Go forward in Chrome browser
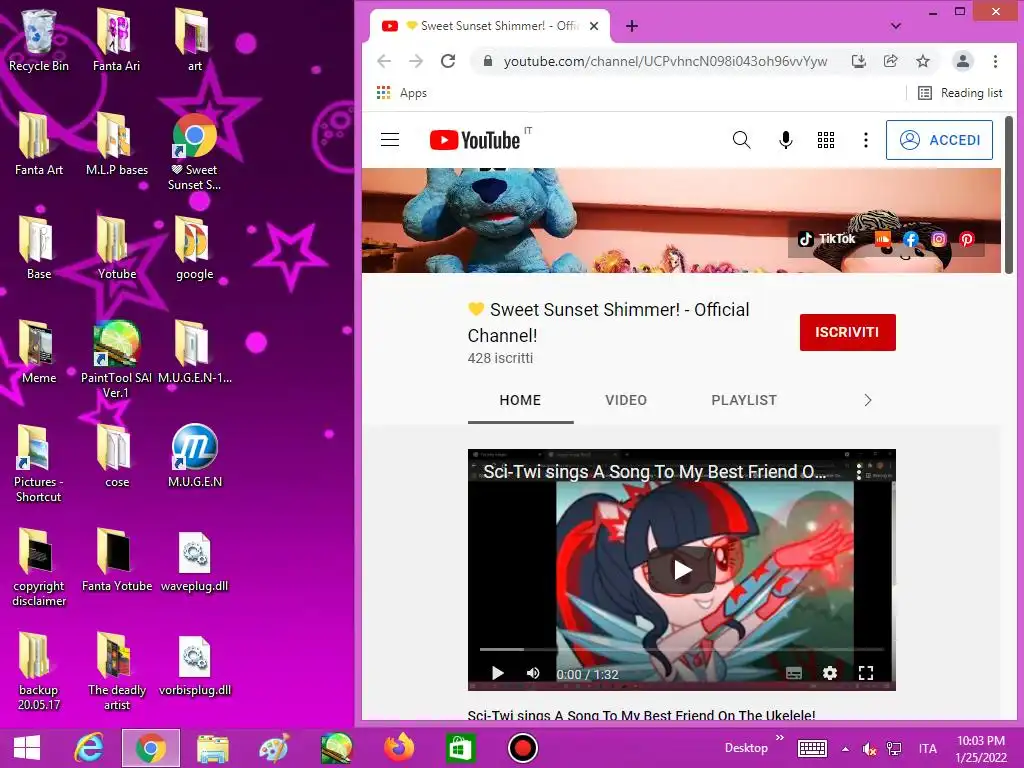Image resolution: width=1024 pixels, height=768 pixels. [416, 61]
